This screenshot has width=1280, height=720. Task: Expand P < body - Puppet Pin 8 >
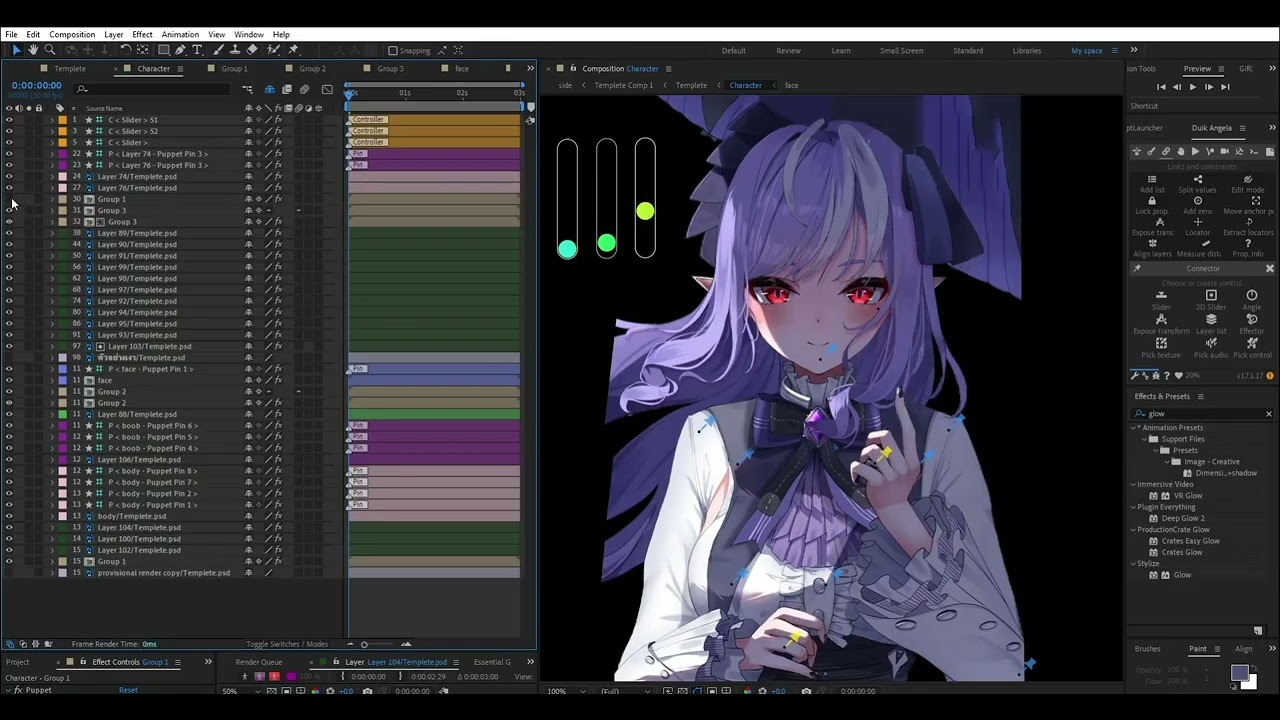click(52, 471)
